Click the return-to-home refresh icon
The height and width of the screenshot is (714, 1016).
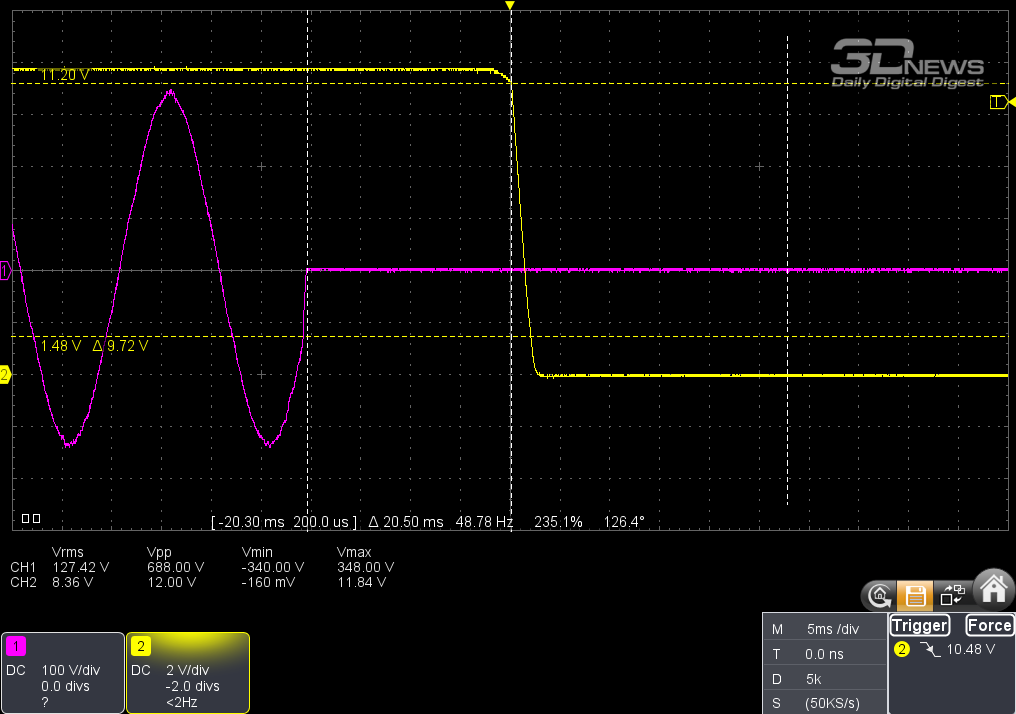click(x=879, y=595)
